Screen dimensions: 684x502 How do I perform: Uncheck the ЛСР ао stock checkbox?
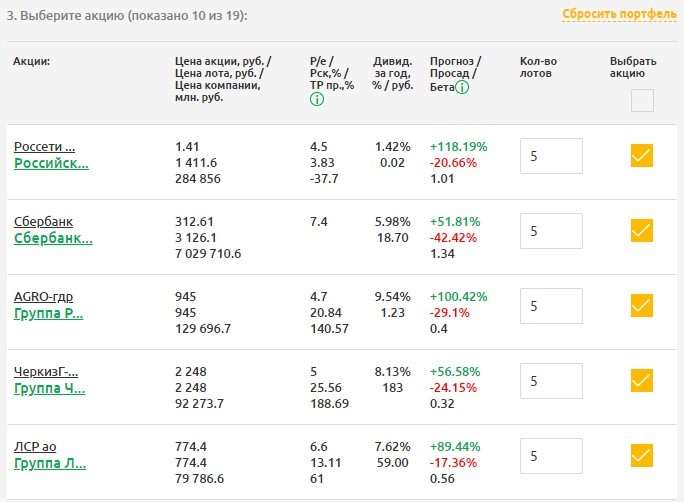tap(642, 455)
